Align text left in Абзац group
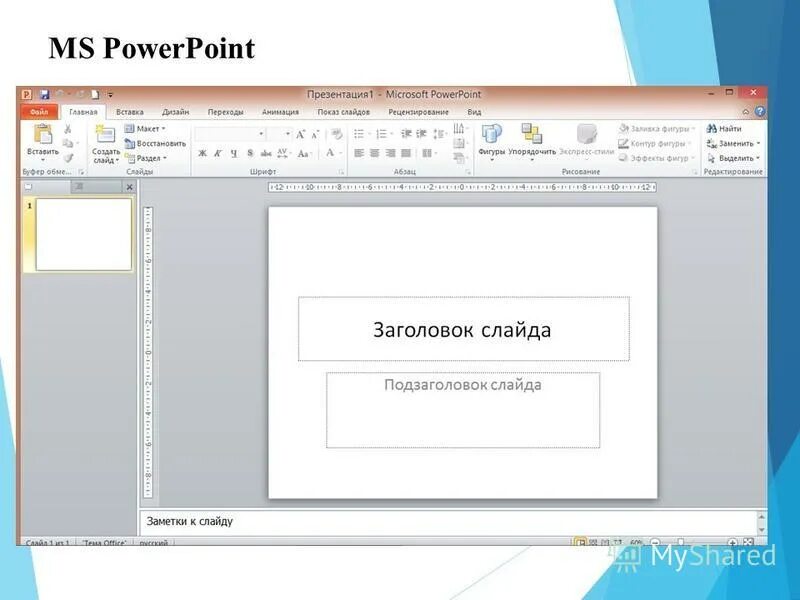Viewport: 800px width, 600px height. tap(359, 153)
